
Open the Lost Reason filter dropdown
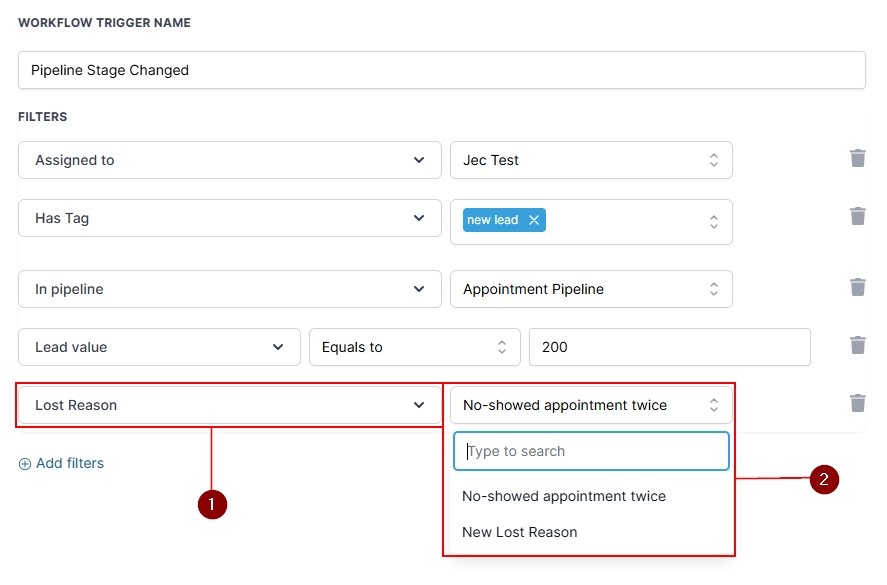[229, 405]
